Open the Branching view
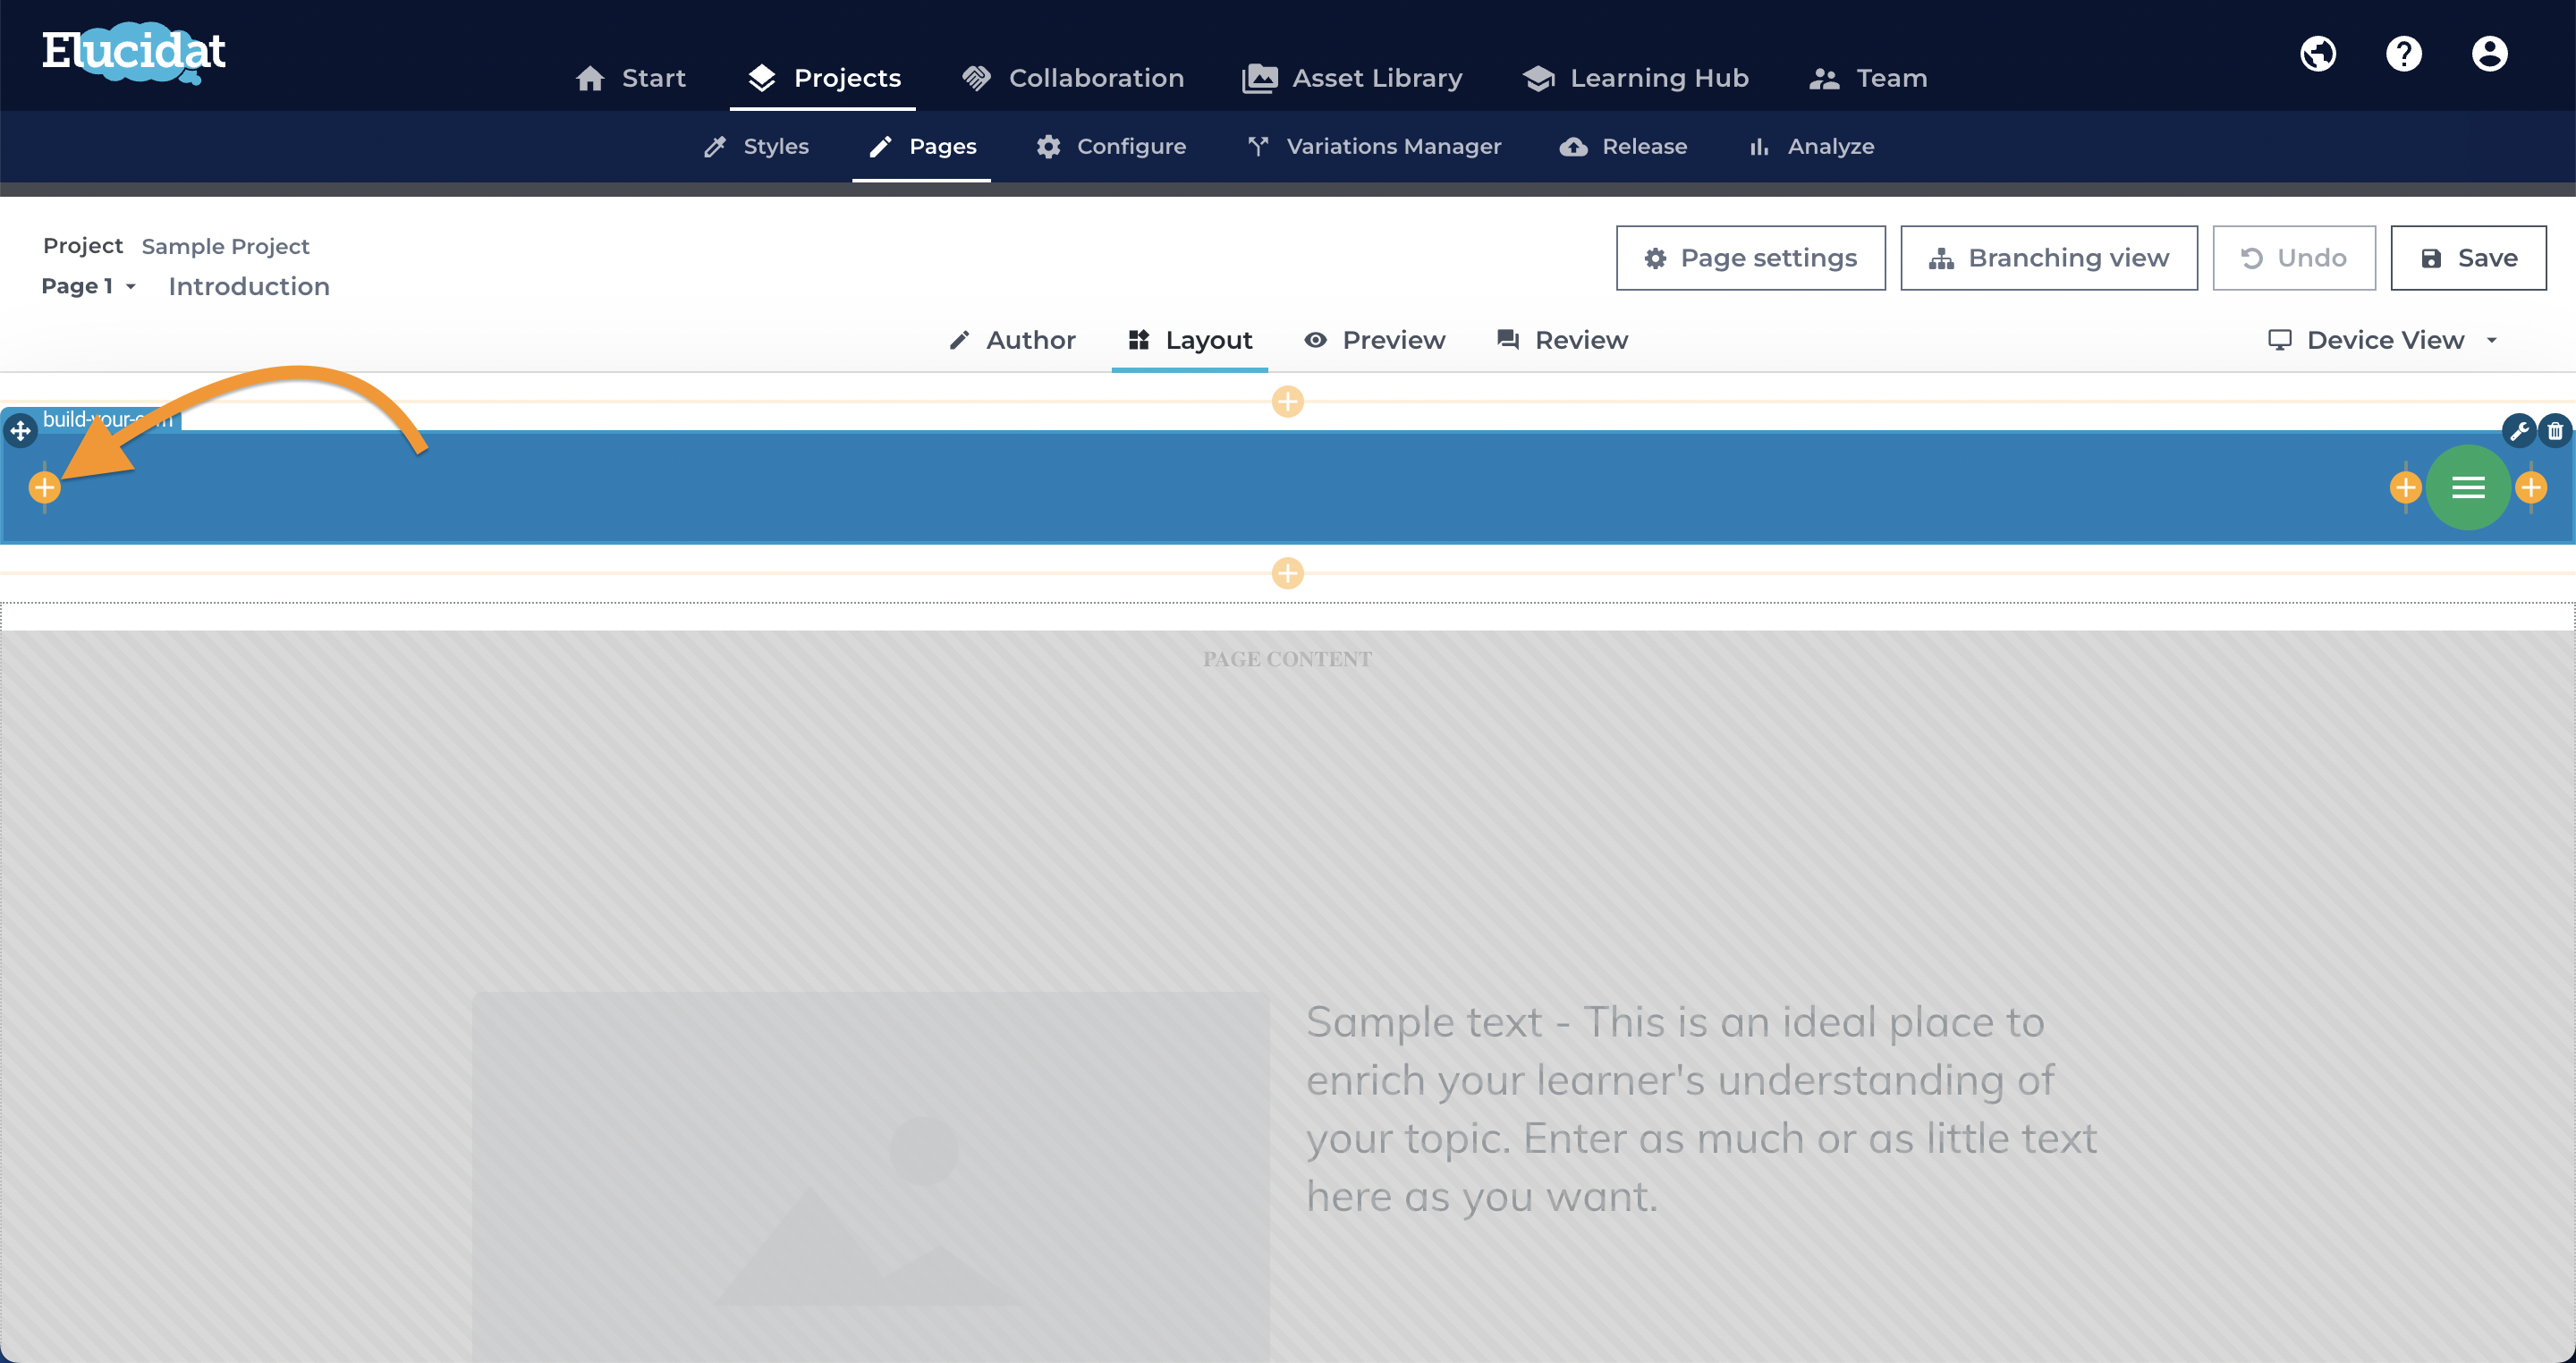Screen dimensions: 2576x1363 pos(2049,258)
